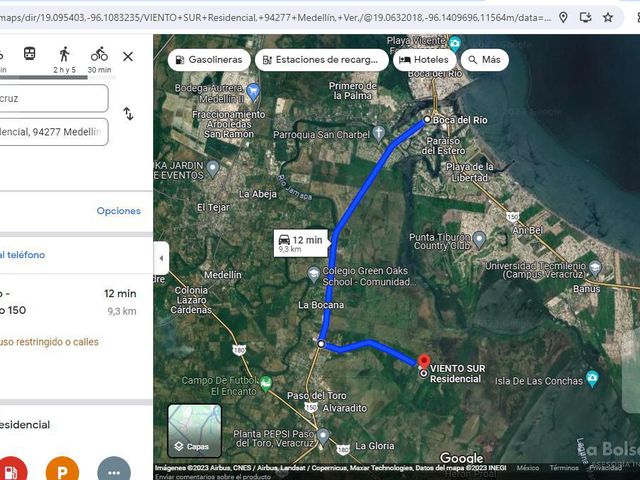Edit the destination field 94277 Medellín
640x480 pixels.
[x=53, y=132]
